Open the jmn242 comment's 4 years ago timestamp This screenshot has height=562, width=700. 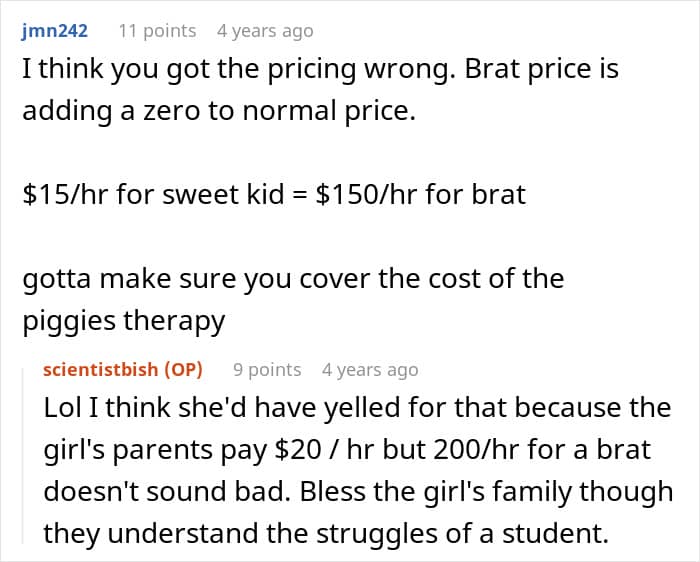click(265, 31)
